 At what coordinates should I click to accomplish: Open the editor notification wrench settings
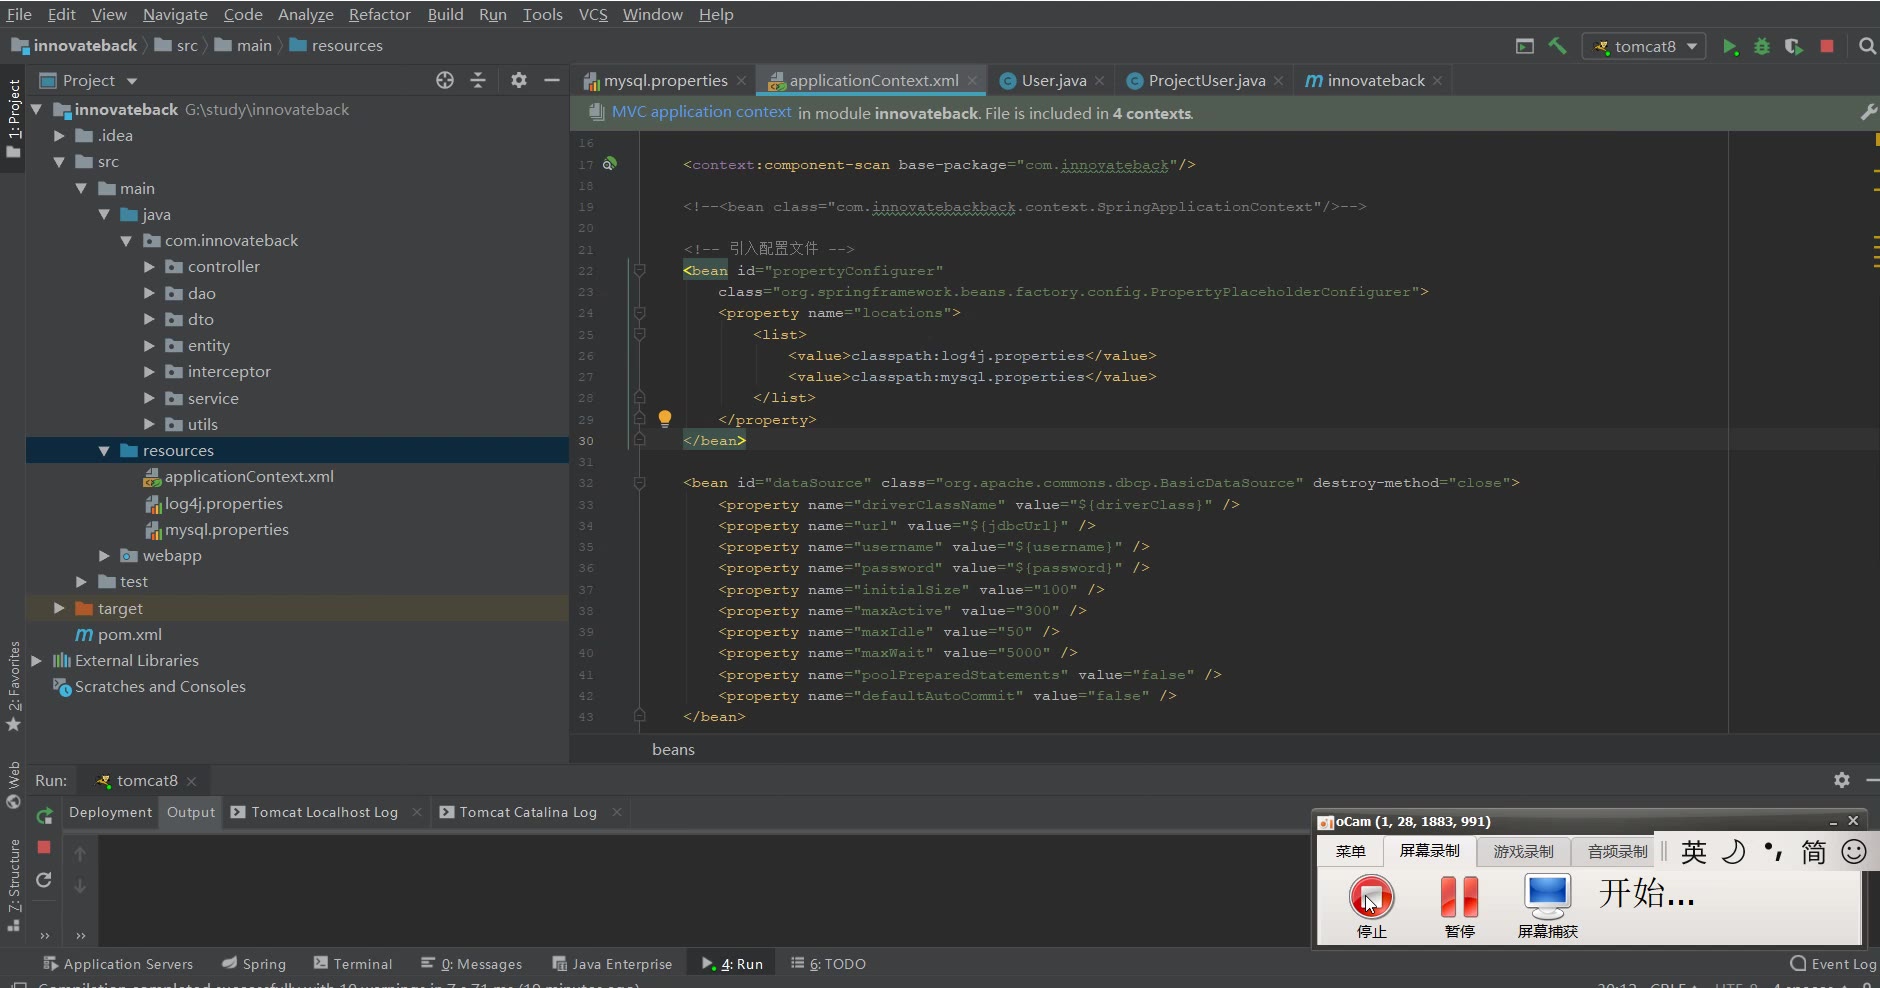1867,113
